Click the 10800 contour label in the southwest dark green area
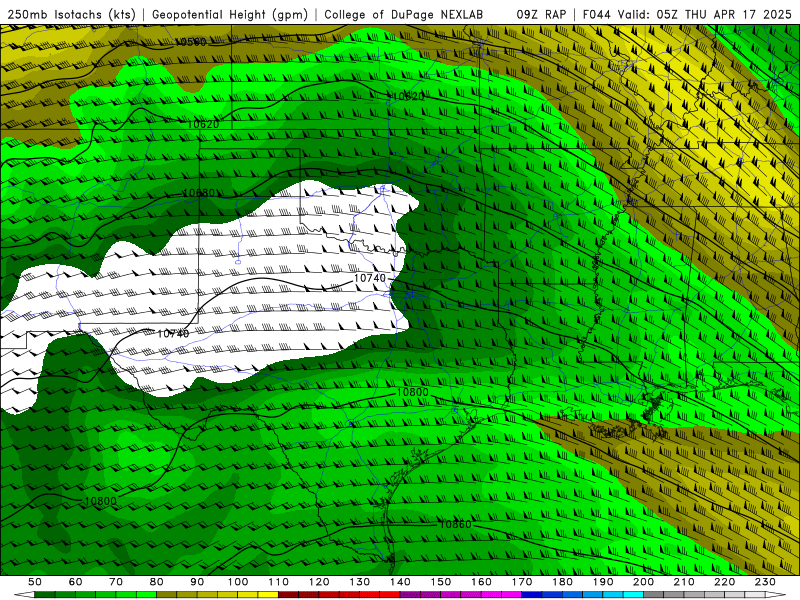This screenshot has height=600, width=800. 100,501
